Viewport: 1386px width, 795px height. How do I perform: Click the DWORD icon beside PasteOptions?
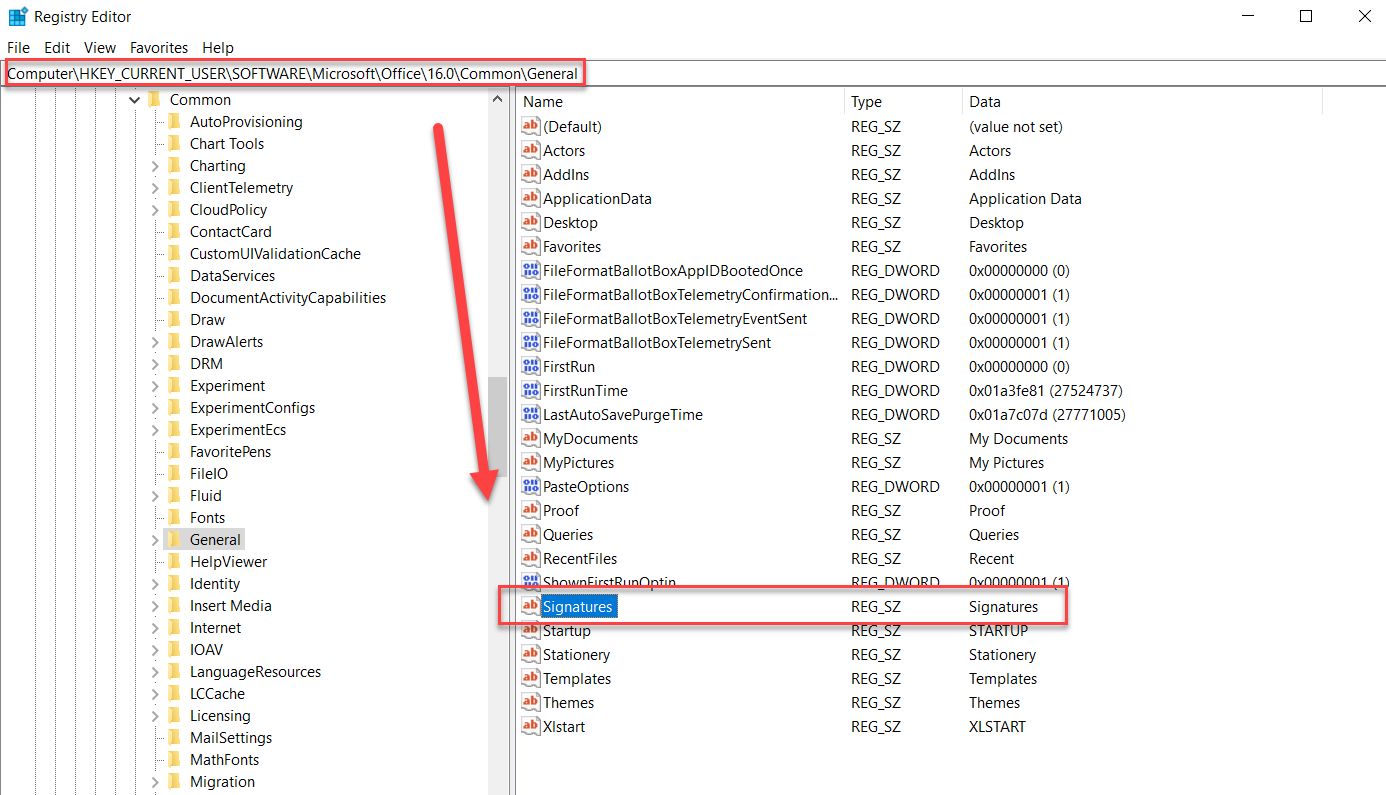(x=531, y=486)
